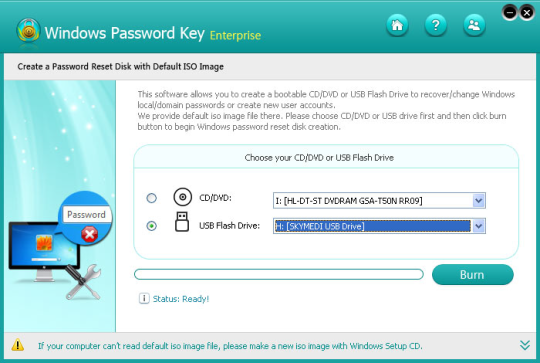Open the user account icon

[x=474, y=25]
